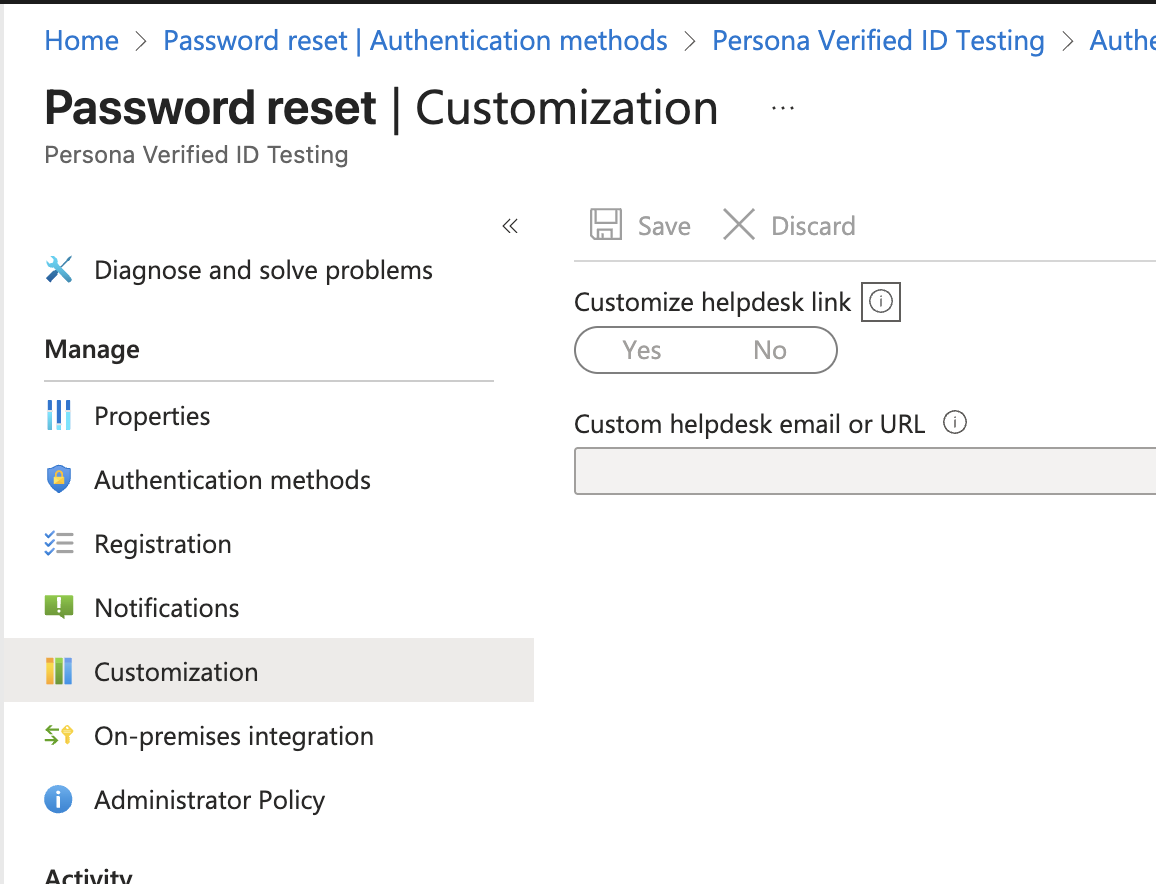Click the Persona Verified ID Testing subtitle
The width and height of the screenshot is (1156, 884).
coord(196,155)
